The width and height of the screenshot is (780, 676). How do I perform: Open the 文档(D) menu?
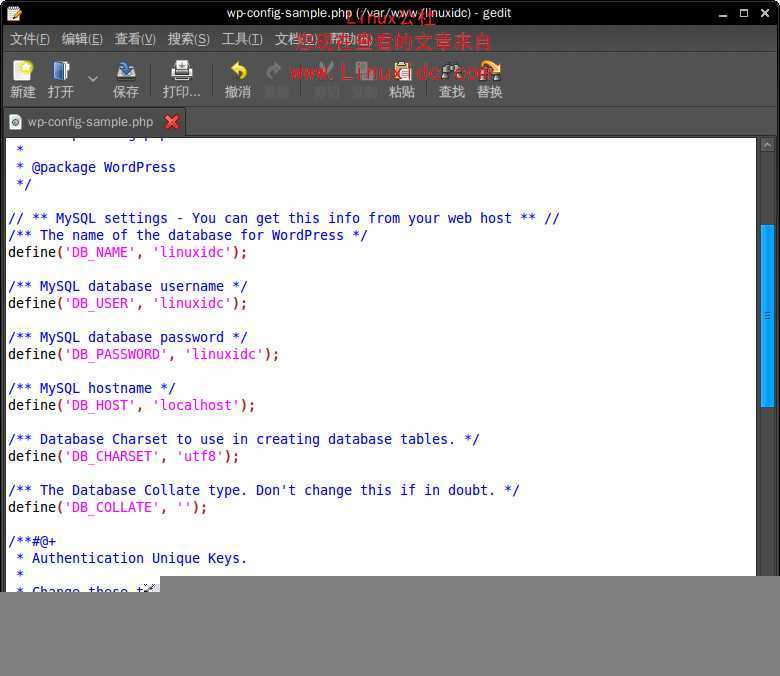[296, 39]
